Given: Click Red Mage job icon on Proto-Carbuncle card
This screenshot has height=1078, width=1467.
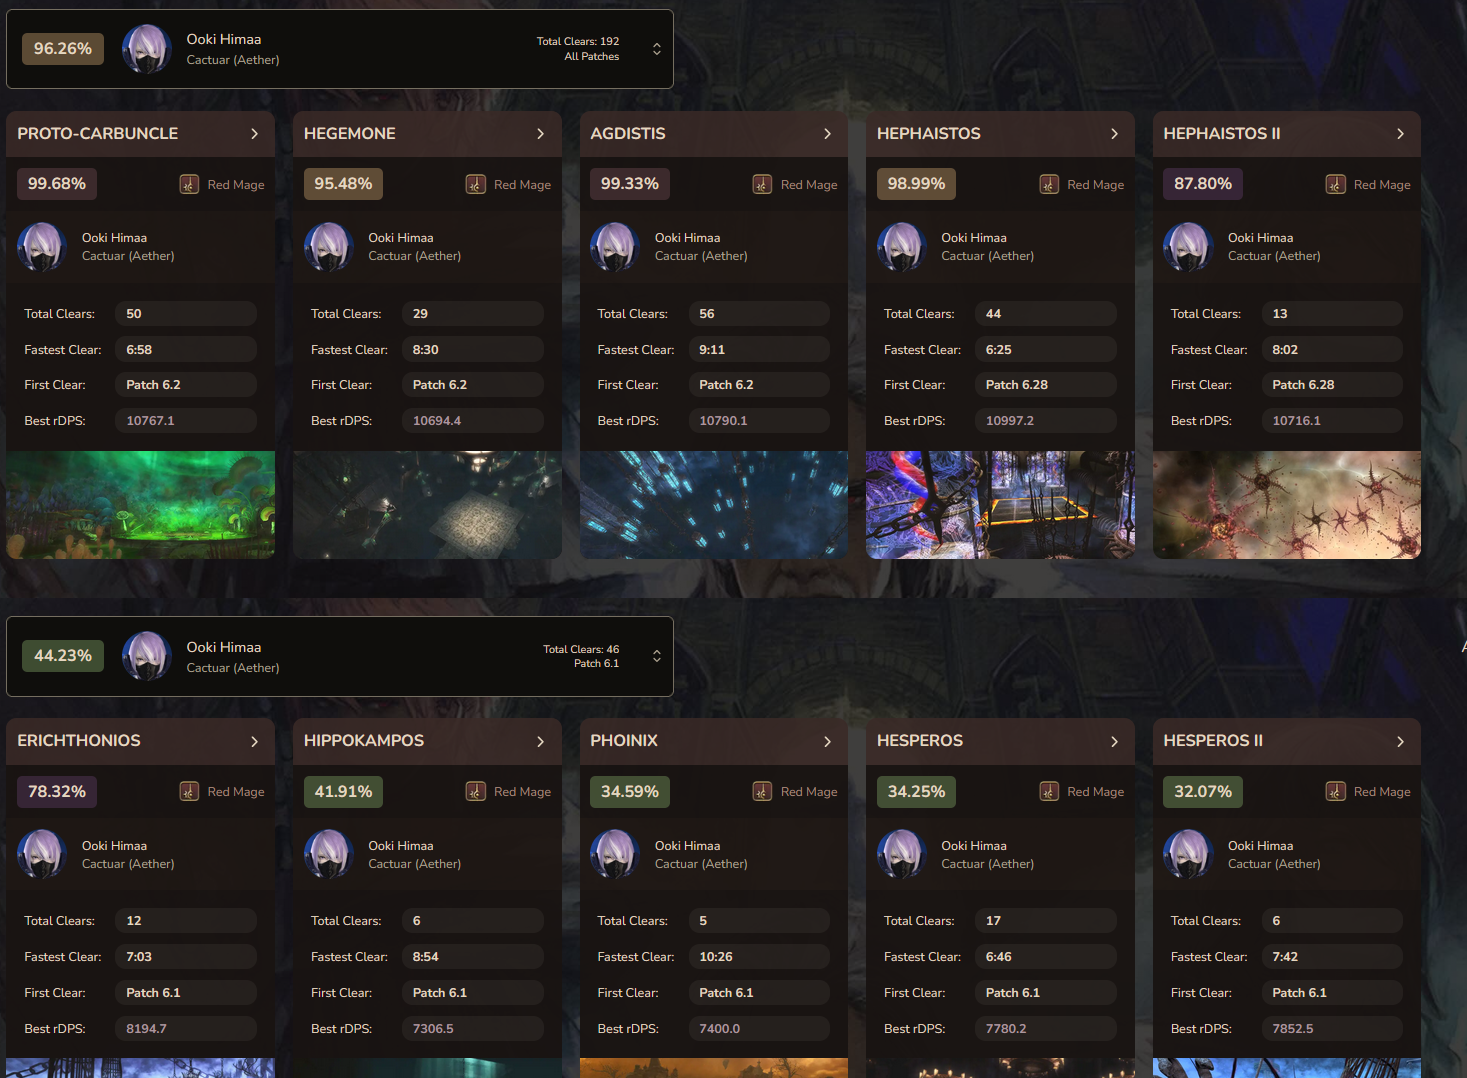Looking at the screenshot, I should (189, 184).
